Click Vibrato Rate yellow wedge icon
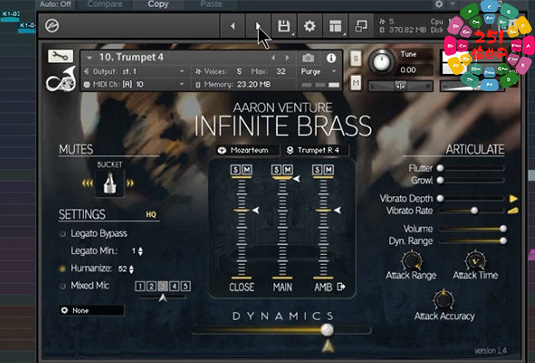The width and height of the screenshot is (535, 363). (513, 211)
